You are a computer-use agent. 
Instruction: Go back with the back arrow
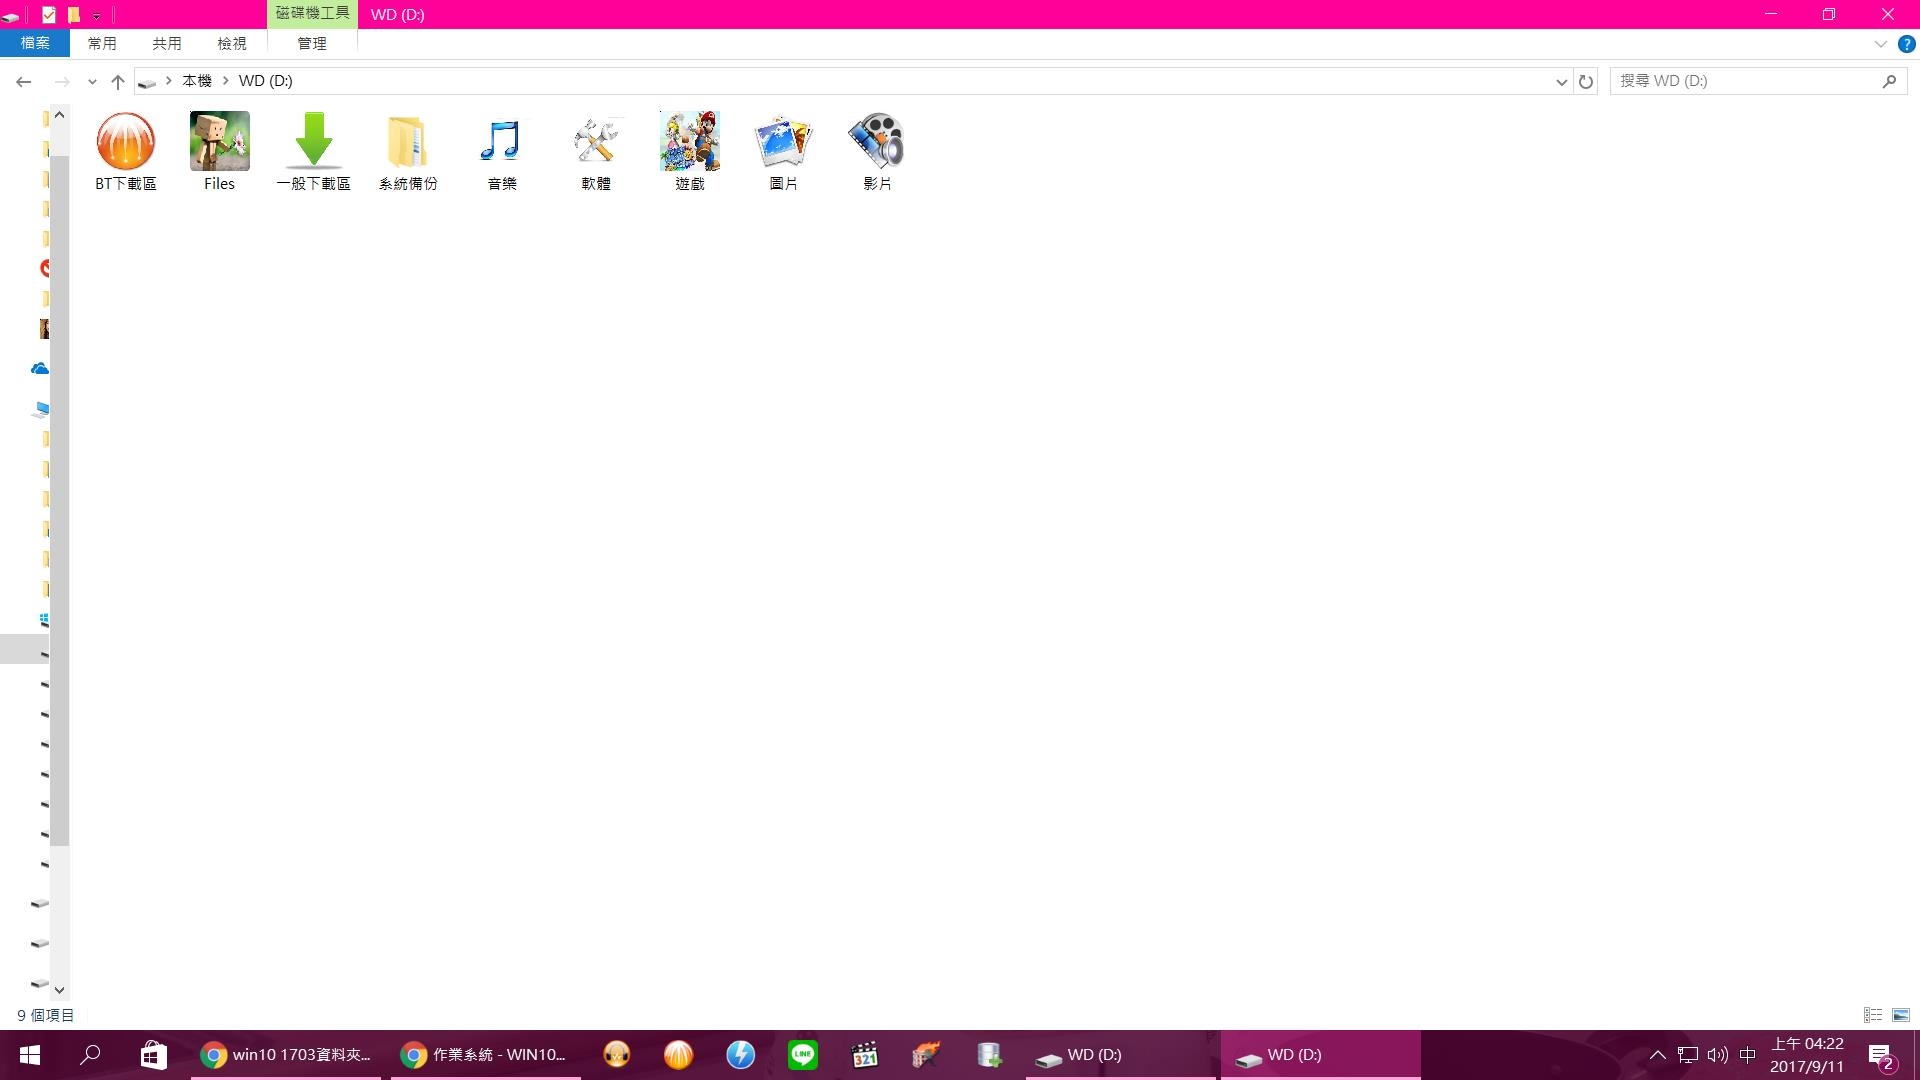[x=24, y=81]
